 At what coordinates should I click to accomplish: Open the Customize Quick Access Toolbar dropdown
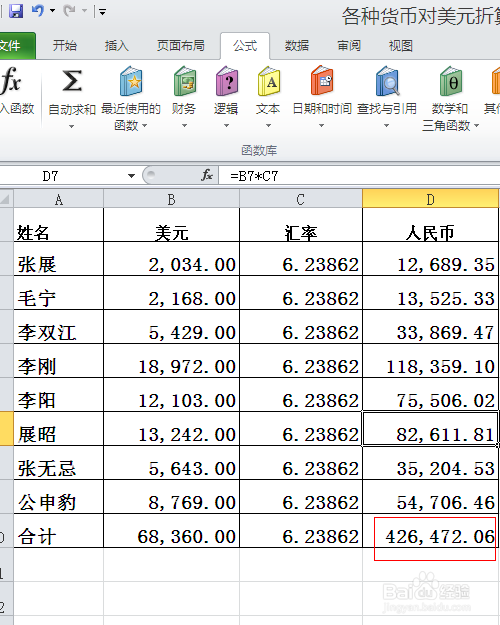pos(102,12)
